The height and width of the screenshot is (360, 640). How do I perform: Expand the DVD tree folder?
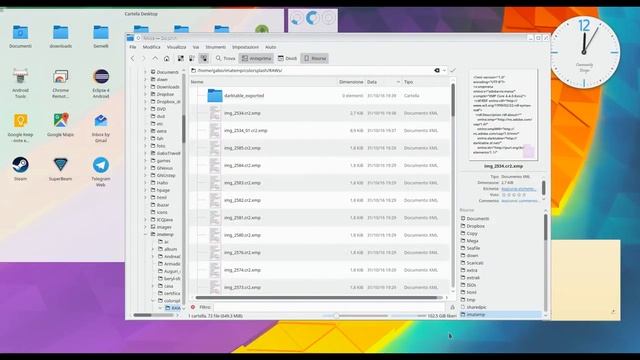[145, 109]
